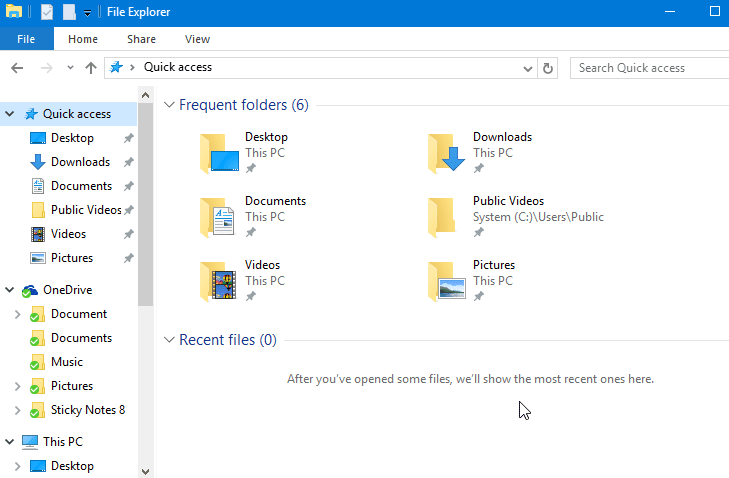
Task: Open the Videos folder icon in Frequent folders
Action: [x=218, y=281]
